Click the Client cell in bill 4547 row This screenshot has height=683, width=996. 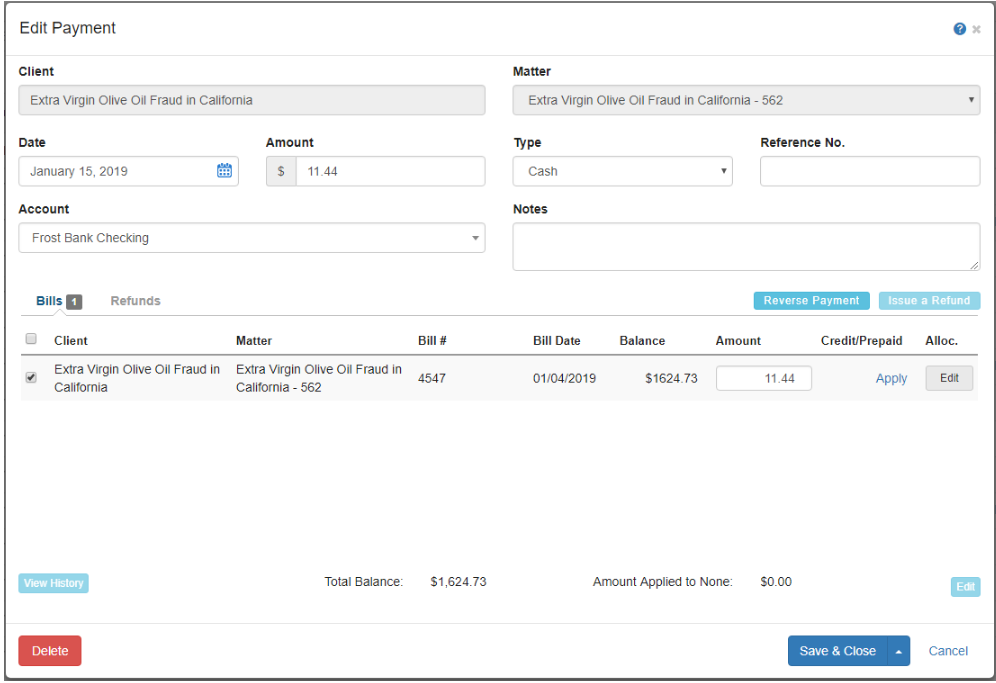137,378
